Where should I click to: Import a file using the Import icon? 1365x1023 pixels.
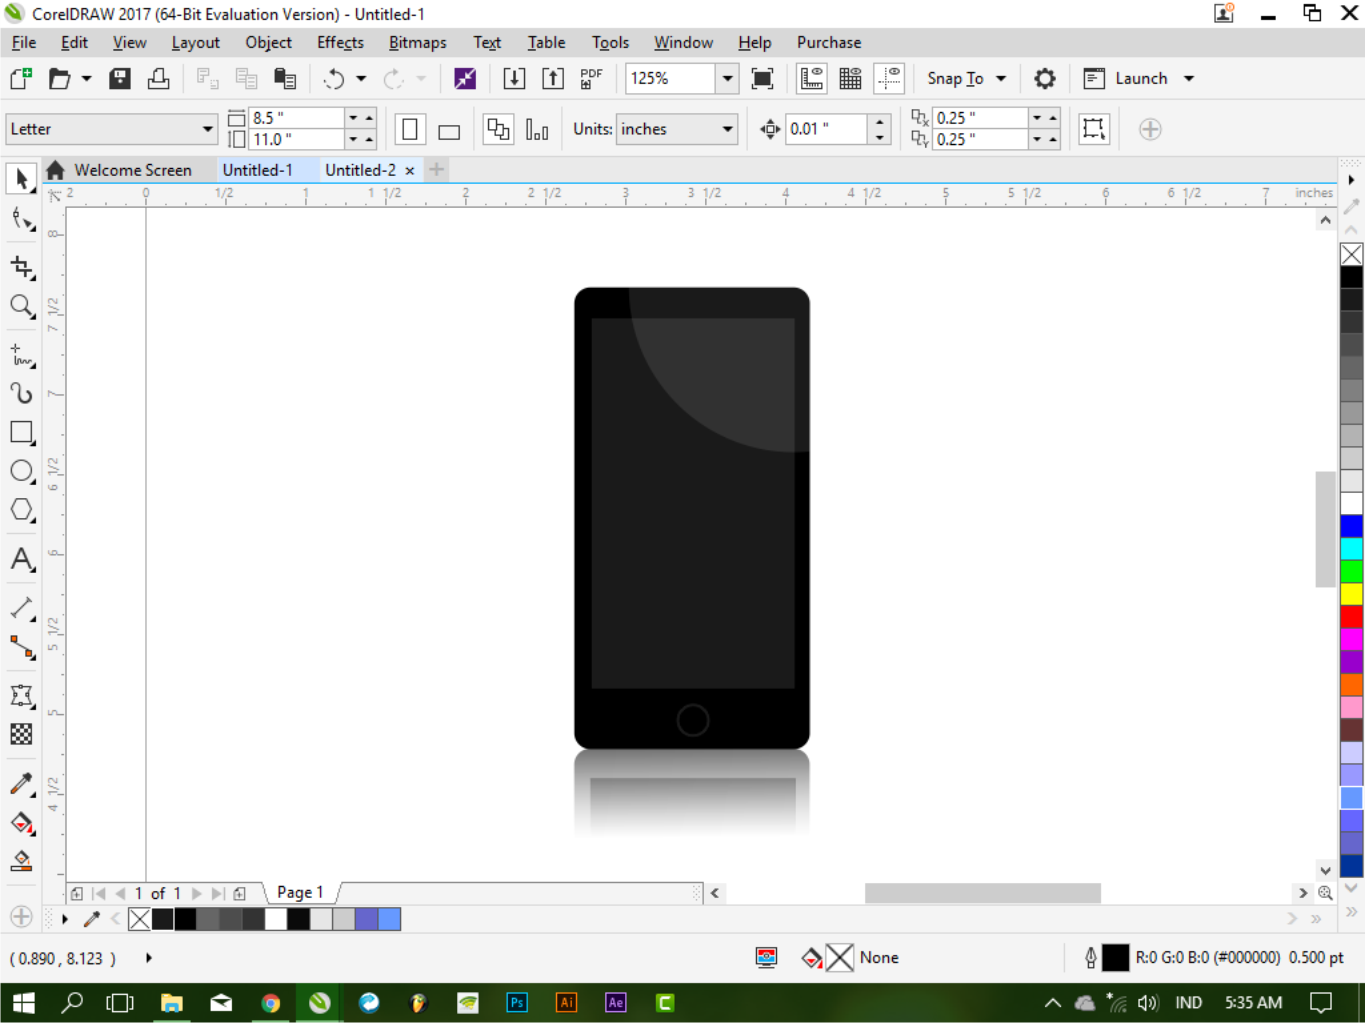tap(513, 78)
